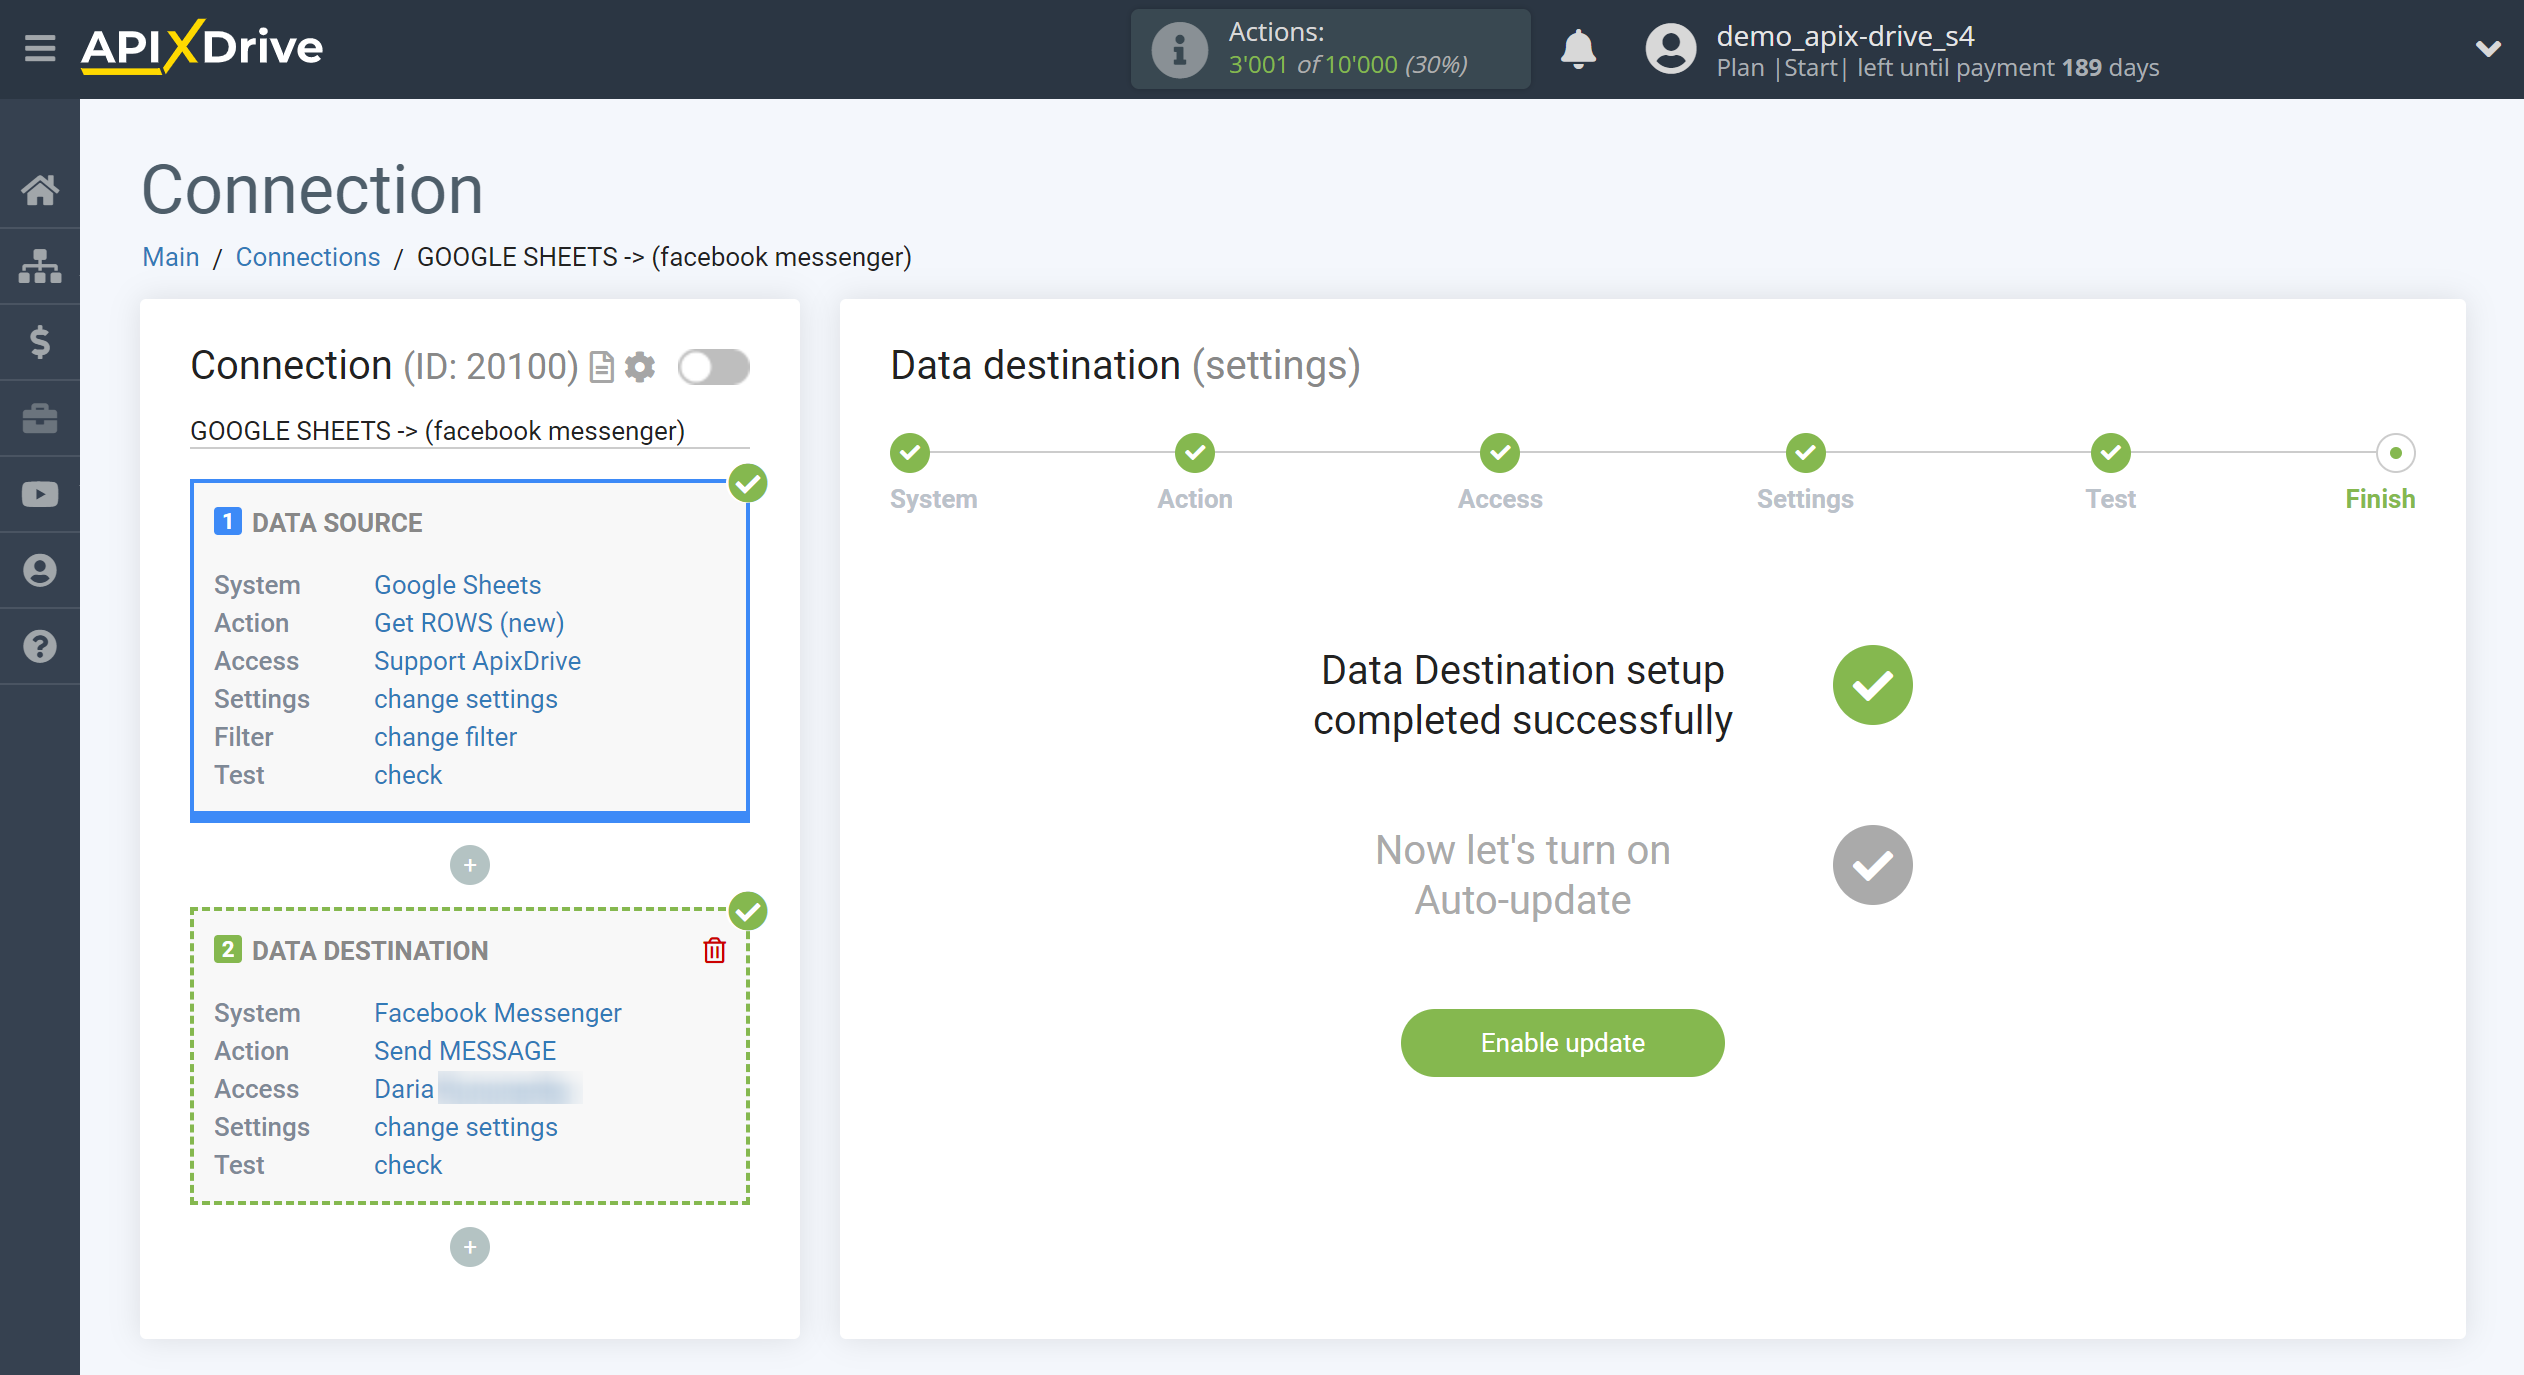Click check in Data Destination block

408,1165
